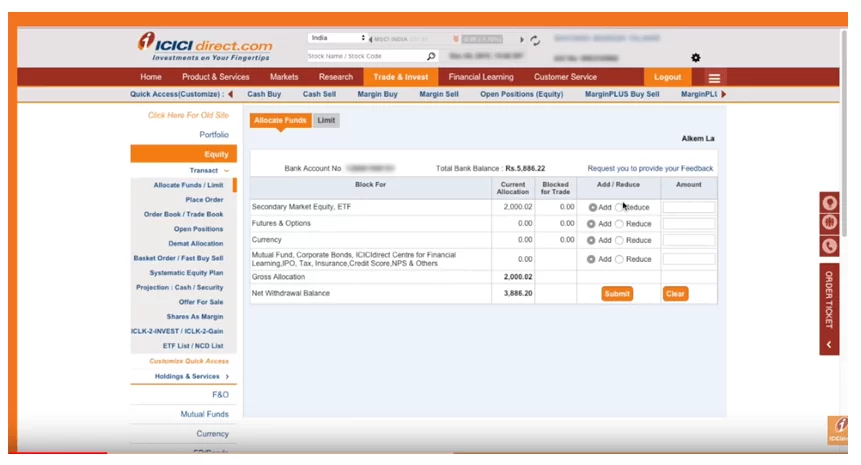Click the Clear button
This screenshot has height=465, width=861.
675,294
